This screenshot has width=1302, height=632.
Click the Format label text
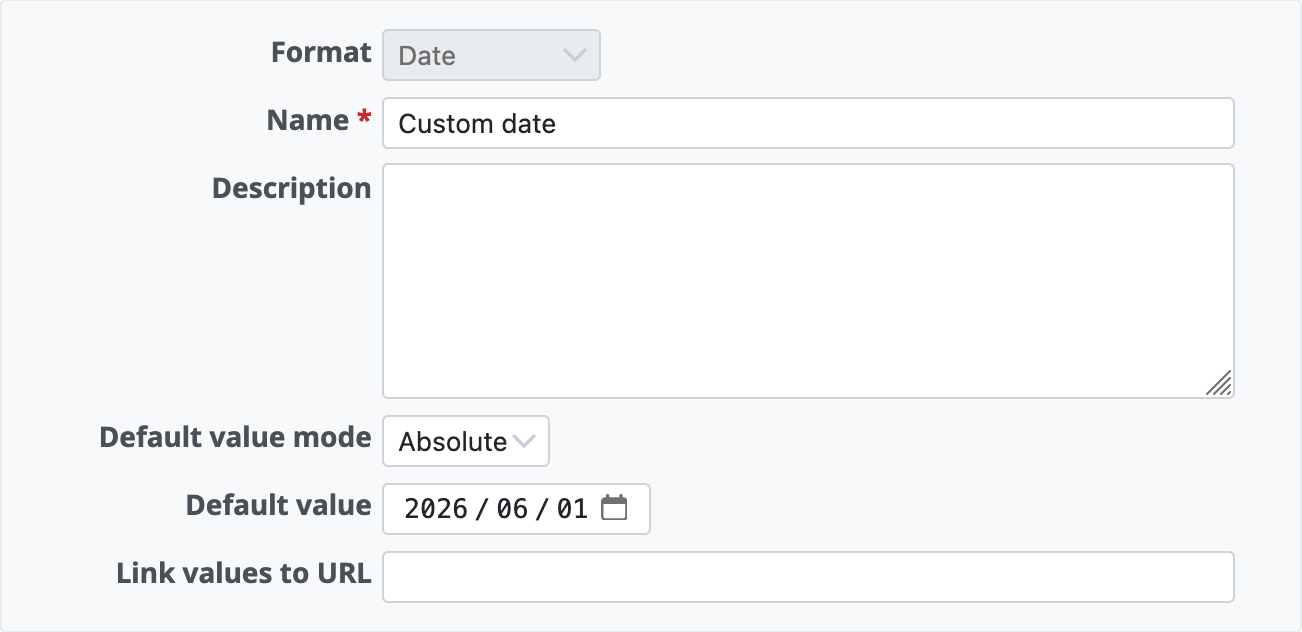click(x=321, y=53)
